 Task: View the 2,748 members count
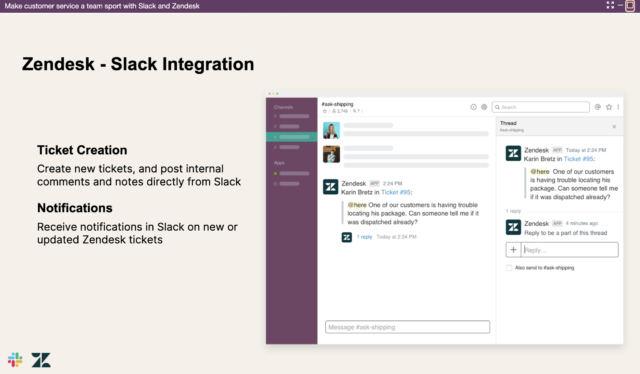(x=340, y=111)
